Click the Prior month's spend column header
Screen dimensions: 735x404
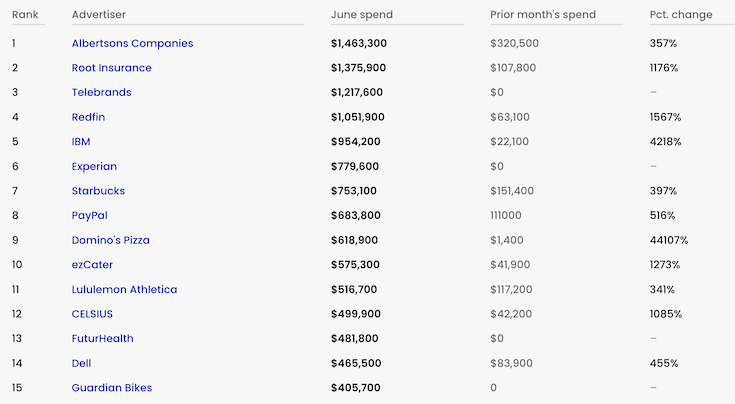click(x=543, y=15)
